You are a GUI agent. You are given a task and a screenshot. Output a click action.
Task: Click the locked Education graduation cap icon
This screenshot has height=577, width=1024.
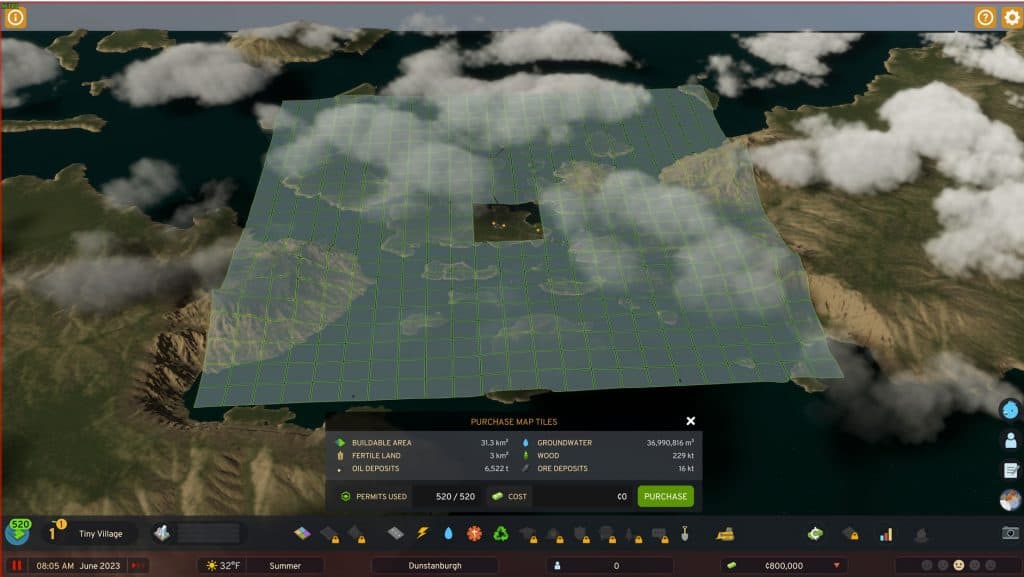tap(529, 534)
